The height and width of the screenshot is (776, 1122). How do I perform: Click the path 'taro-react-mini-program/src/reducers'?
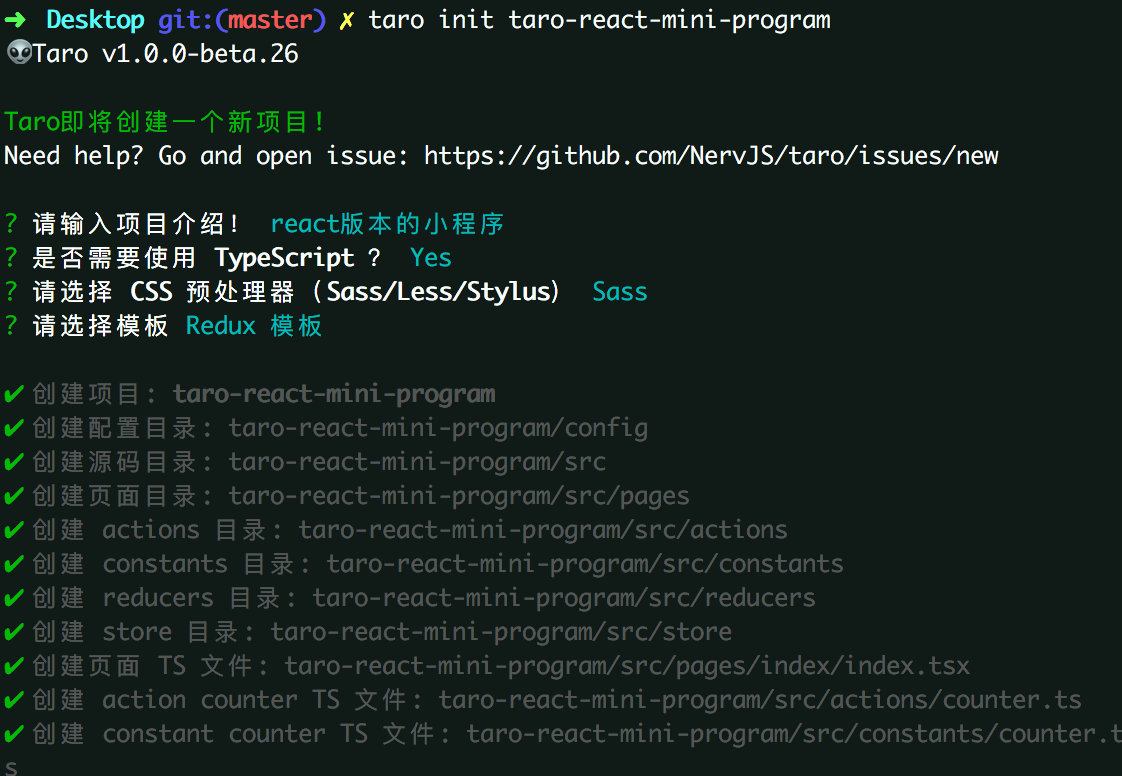tap(564, 598)
